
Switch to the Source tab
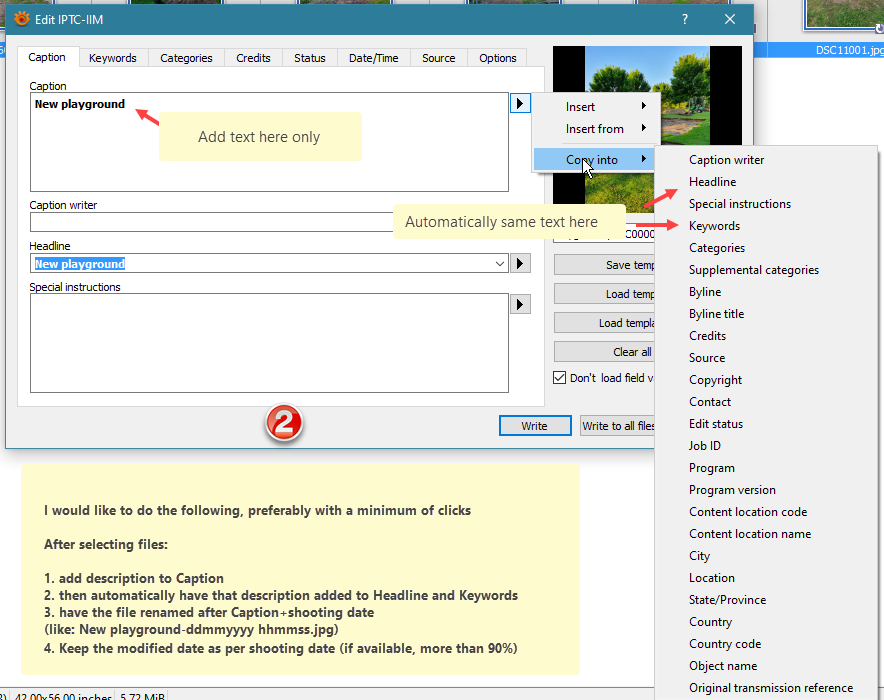tap(439, 58)
